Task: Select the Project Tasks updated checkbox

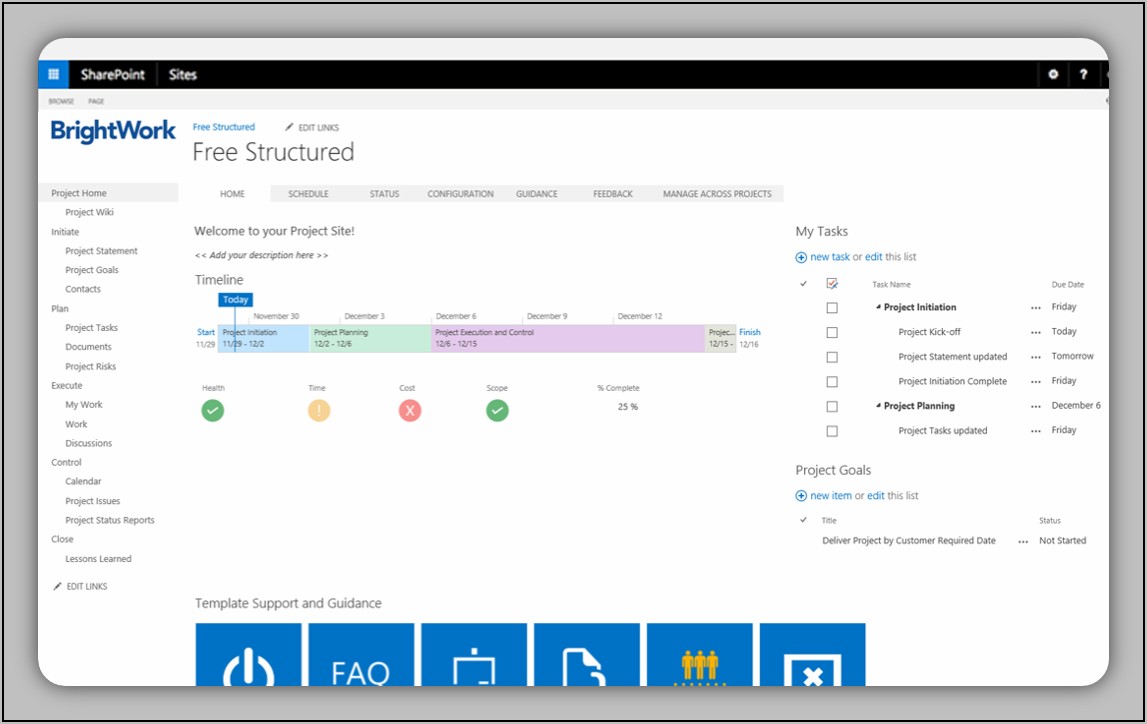Action: click(832, 431)
